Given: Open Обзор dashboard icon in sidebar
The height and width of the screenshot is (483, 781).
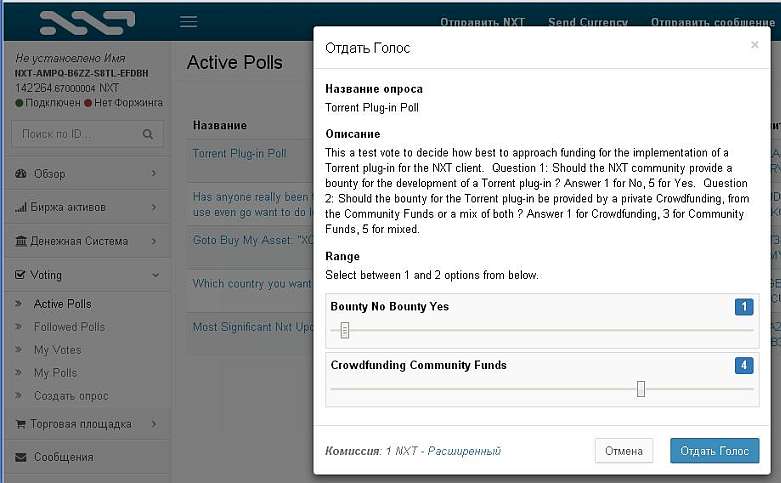Looking at the screenshot, I should point(20,174).
